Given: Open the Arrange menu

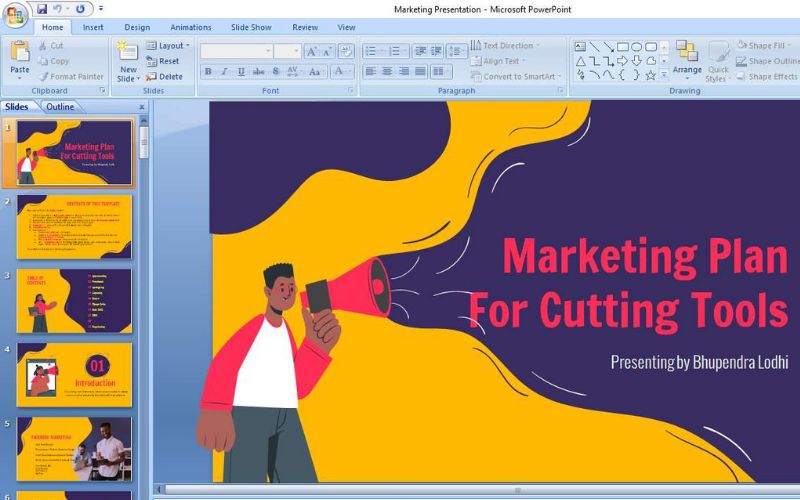Looking at the screenshot, I should pyautogui.click(x=687, y=60).
